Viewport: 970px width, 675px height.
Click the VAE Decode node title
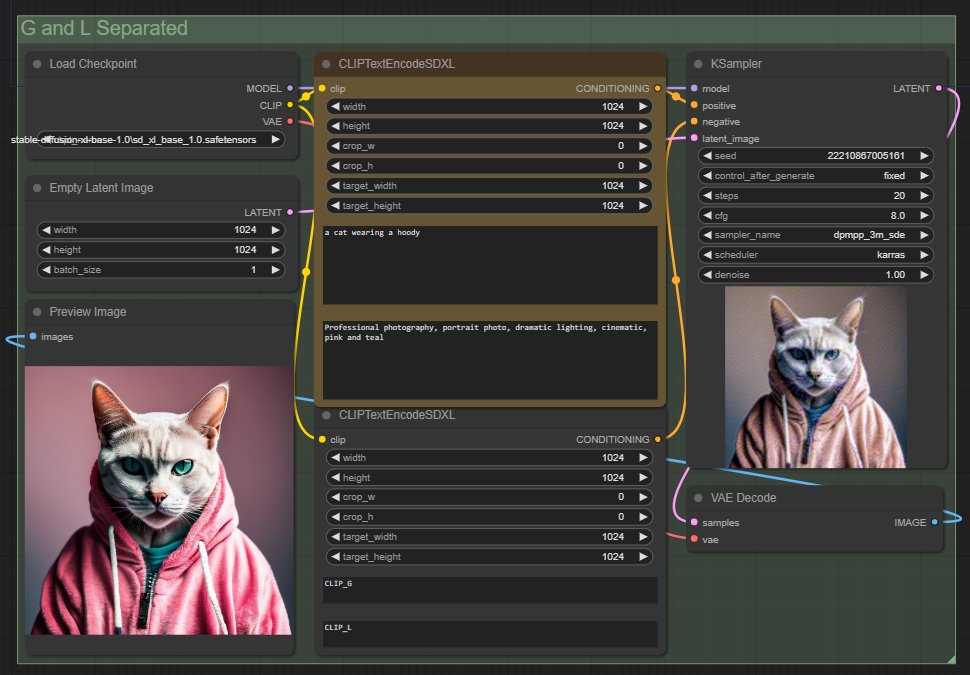coord(743,498)
